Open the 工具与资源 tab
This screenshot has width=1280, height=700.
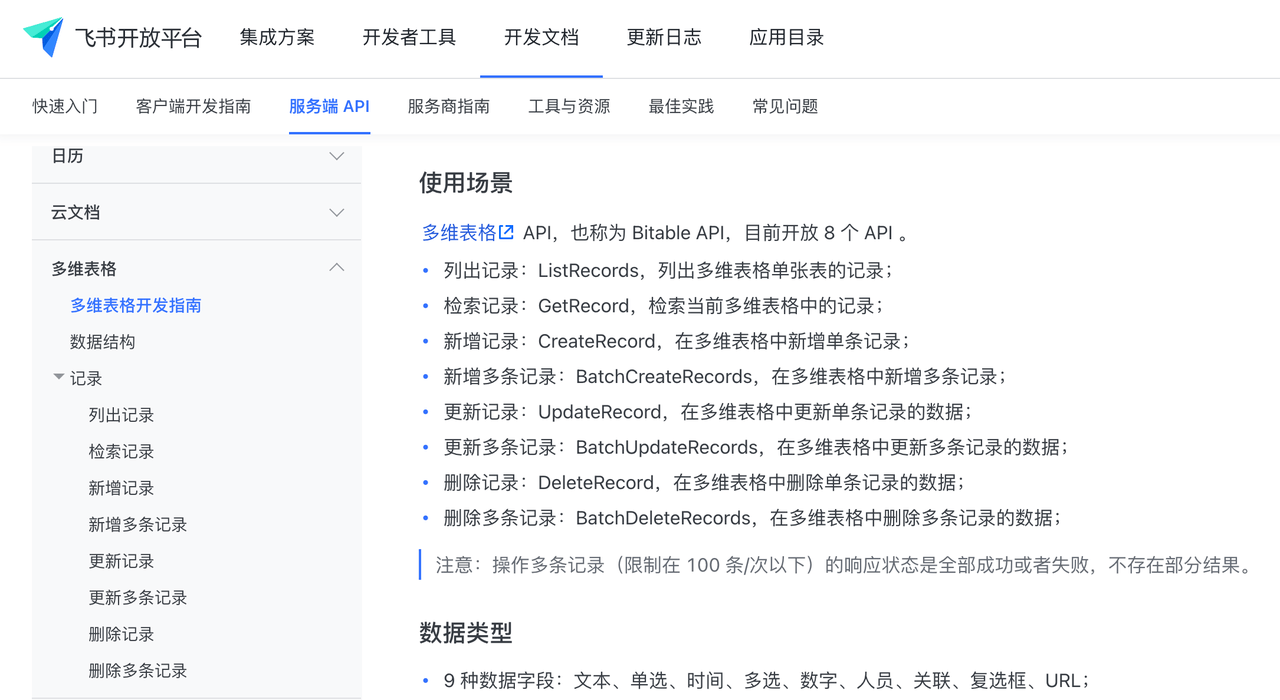(x=569, y=106)
